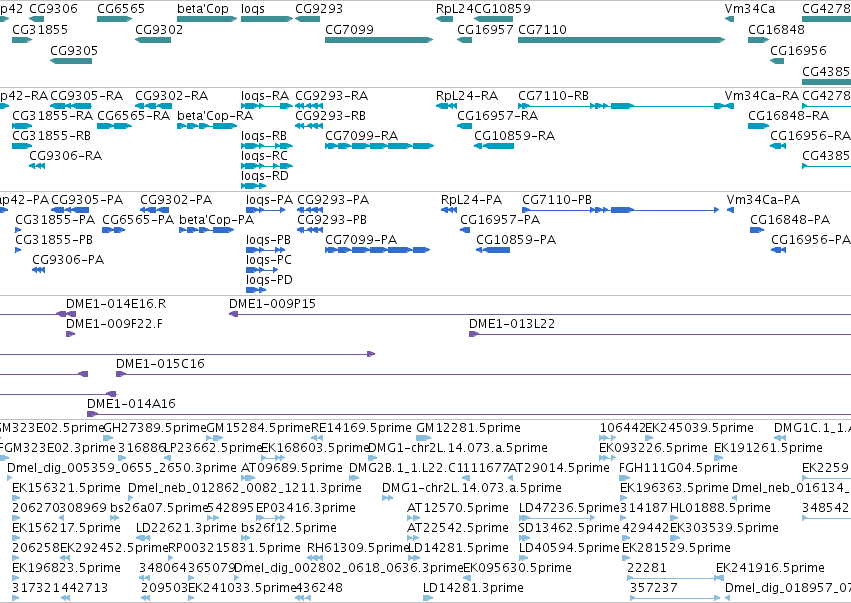Click the CG31855-RB transcript label
The image size is (851, 603).
[52, 136]
